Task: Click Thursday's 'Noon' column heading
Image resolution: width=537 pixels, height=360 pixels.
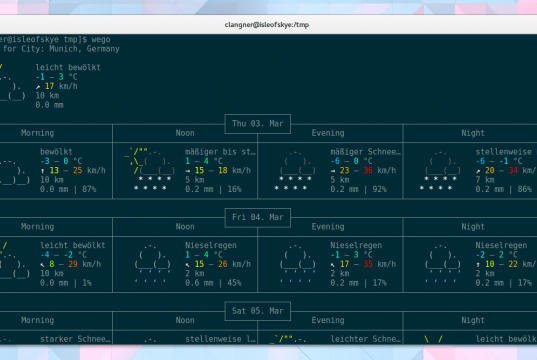Action: click(x=185, y=133)
